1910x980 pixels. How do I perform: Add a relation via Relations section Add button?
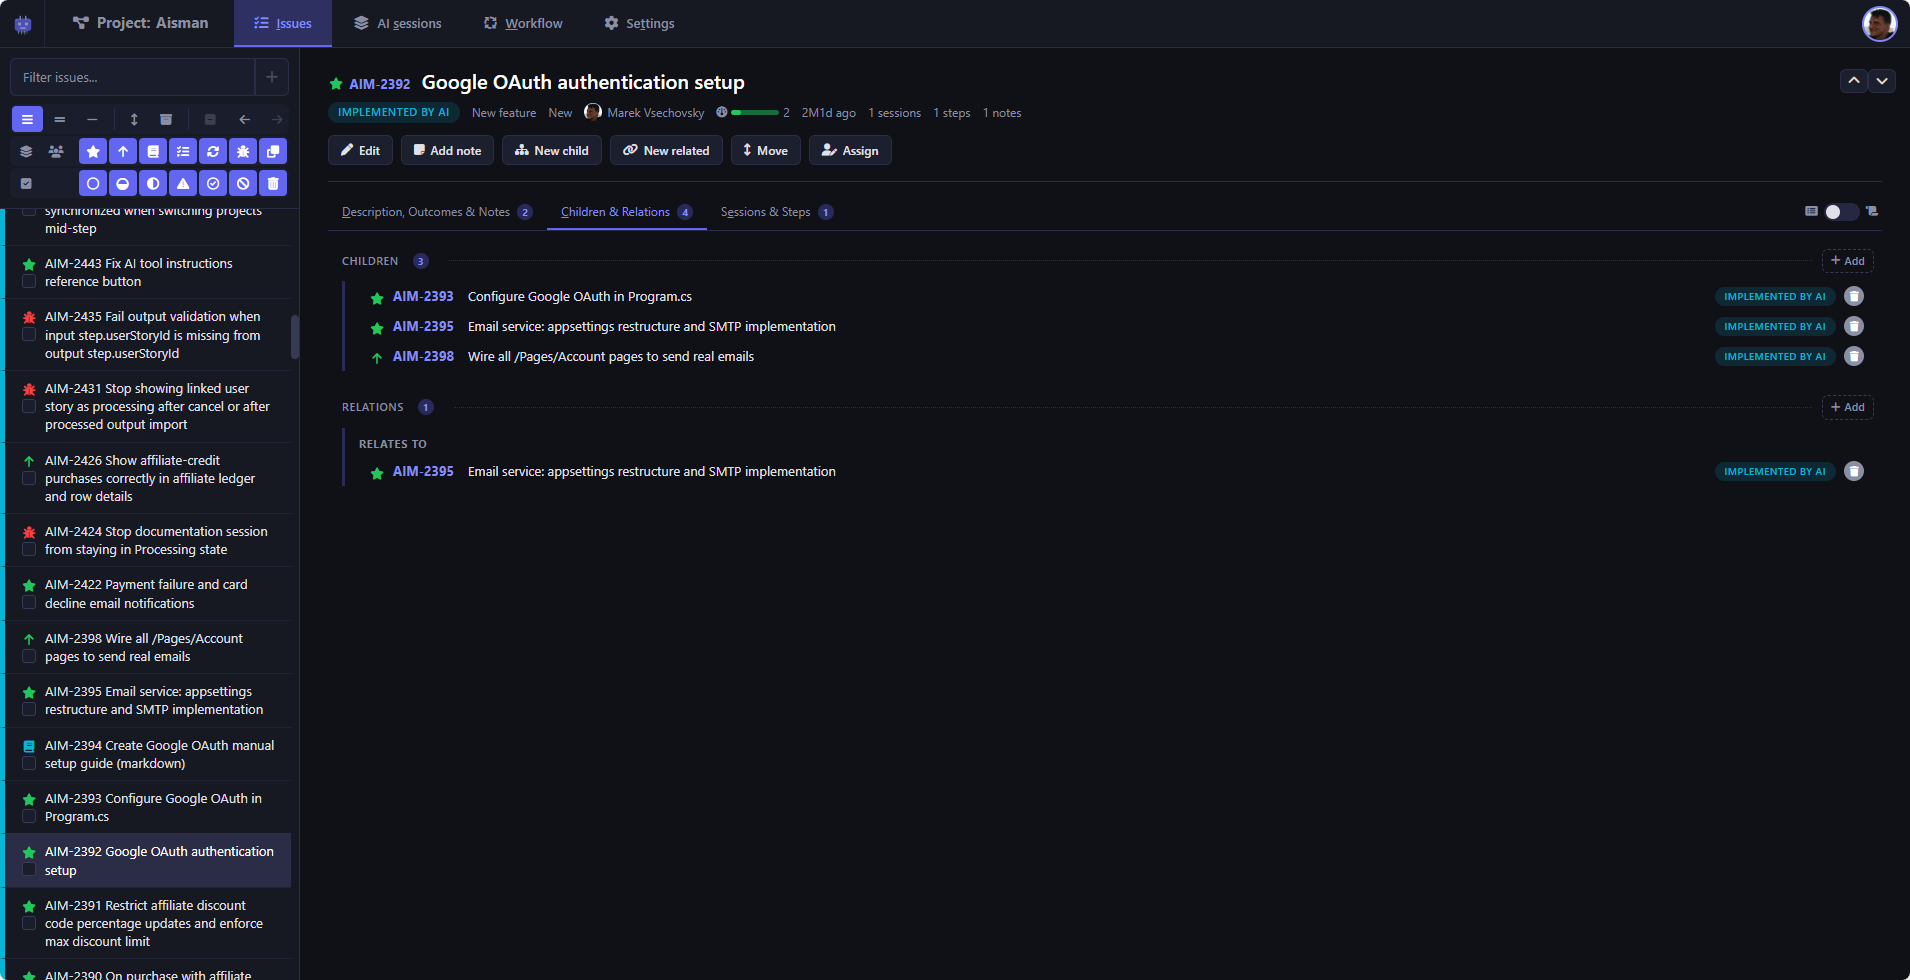click(x=1847, y=407)
